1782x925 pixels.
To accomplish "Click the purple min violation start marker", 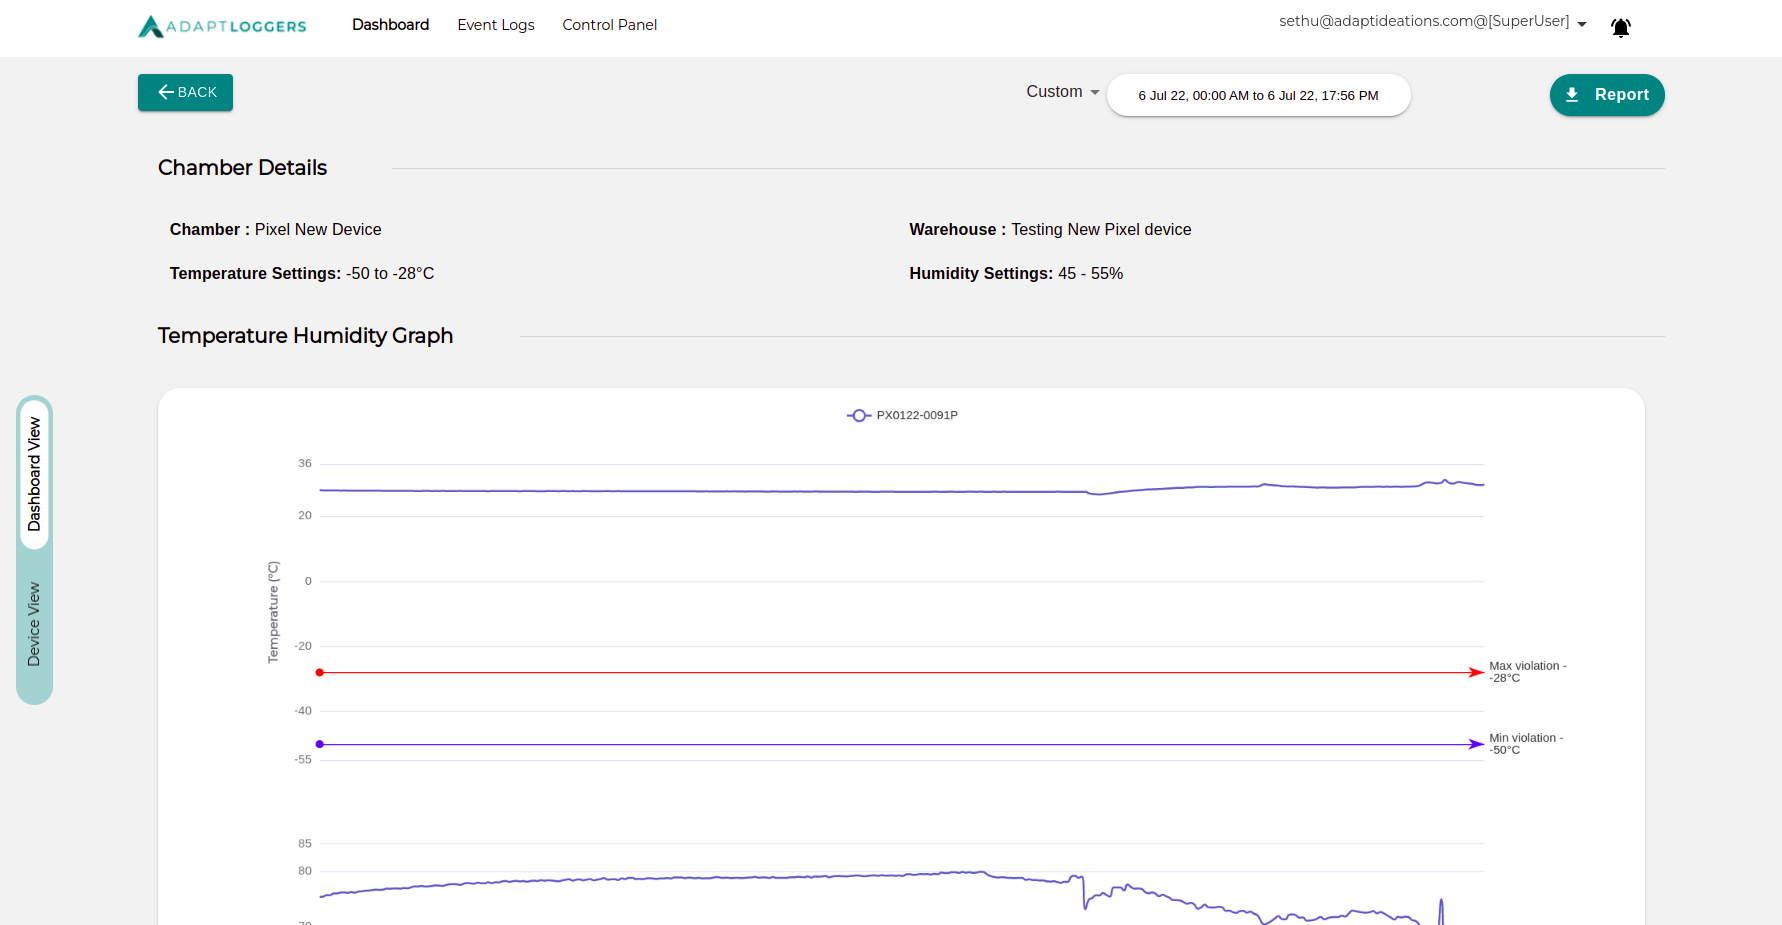I will 320,744.
